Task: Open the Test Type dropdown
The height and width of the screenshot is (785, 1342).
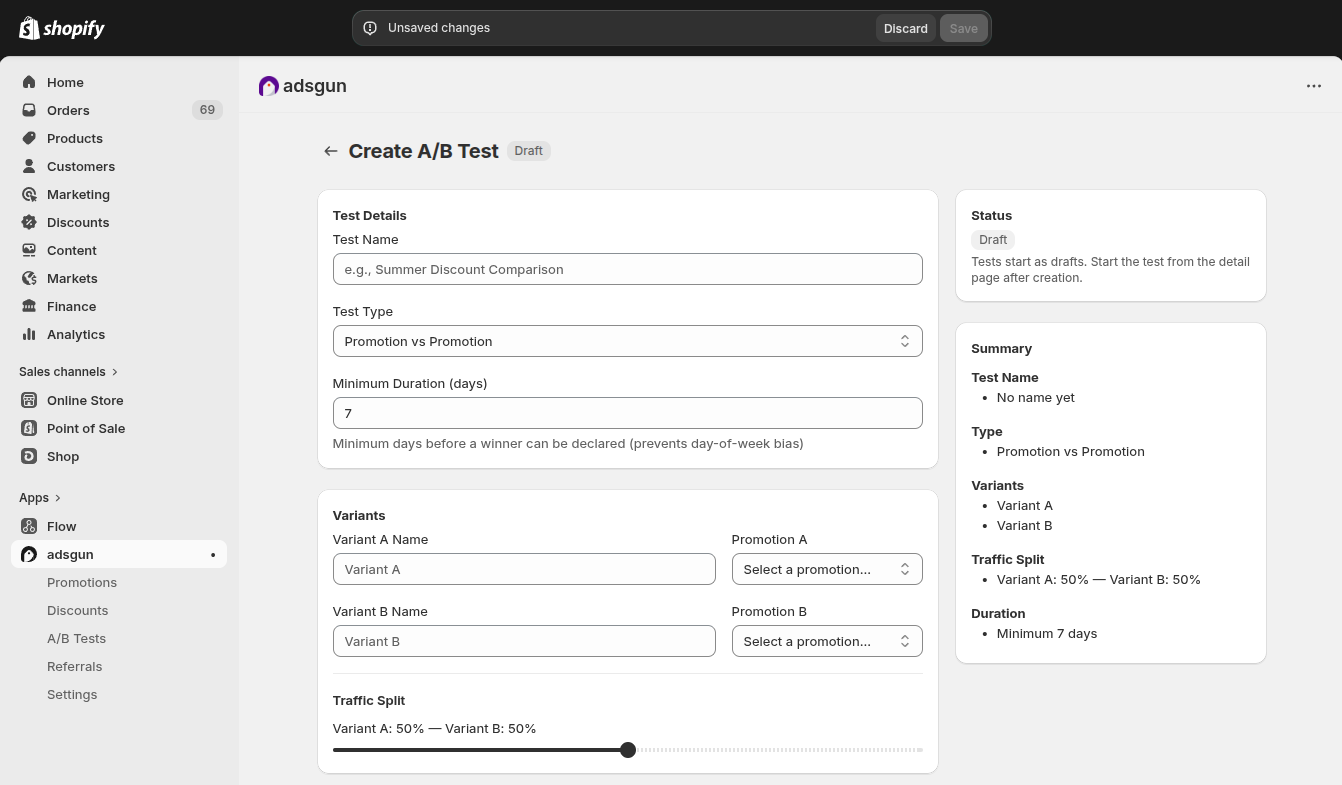Action: pos(627,341)
